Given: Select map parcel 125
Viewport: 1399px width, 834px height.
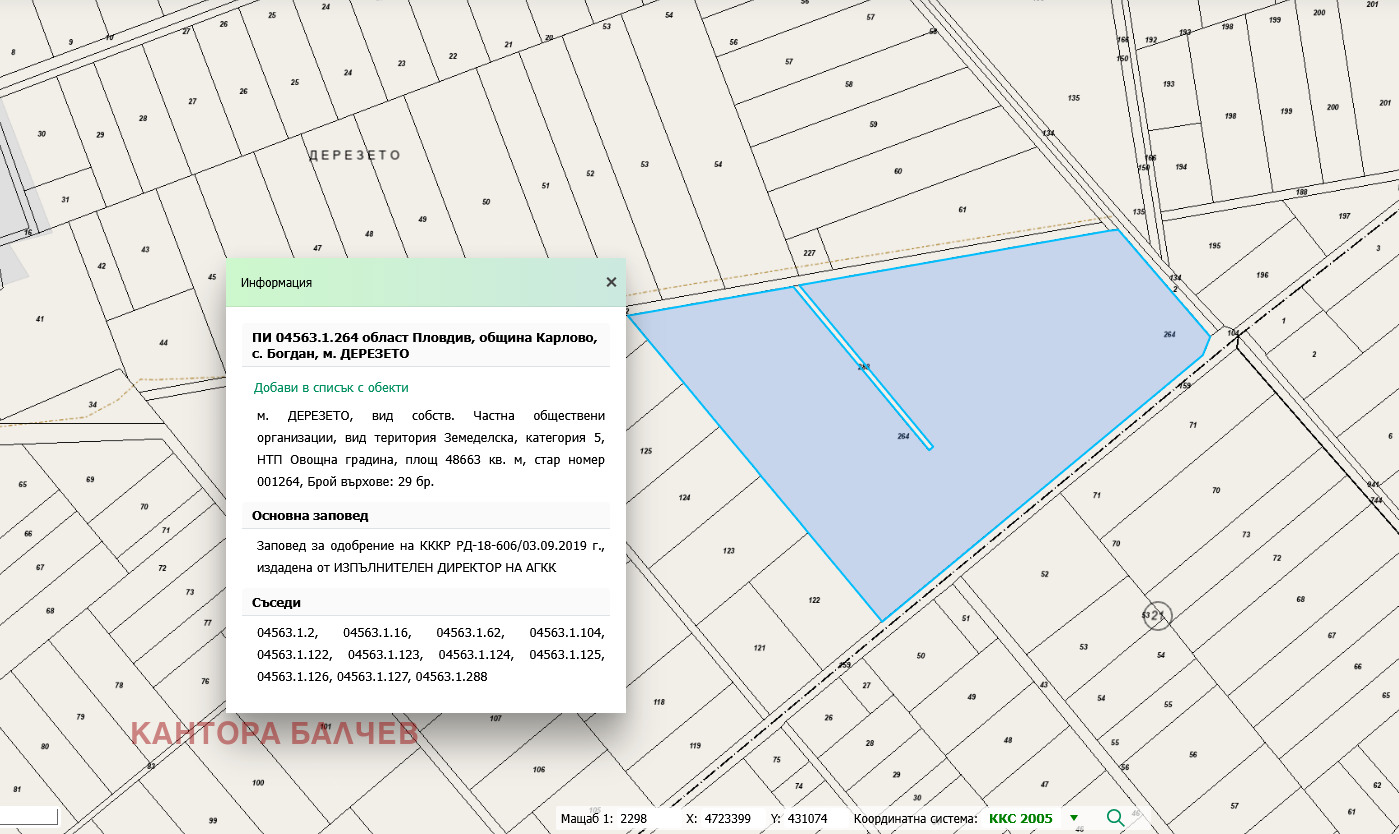Looking at the screenshot, I should point(646,451).
